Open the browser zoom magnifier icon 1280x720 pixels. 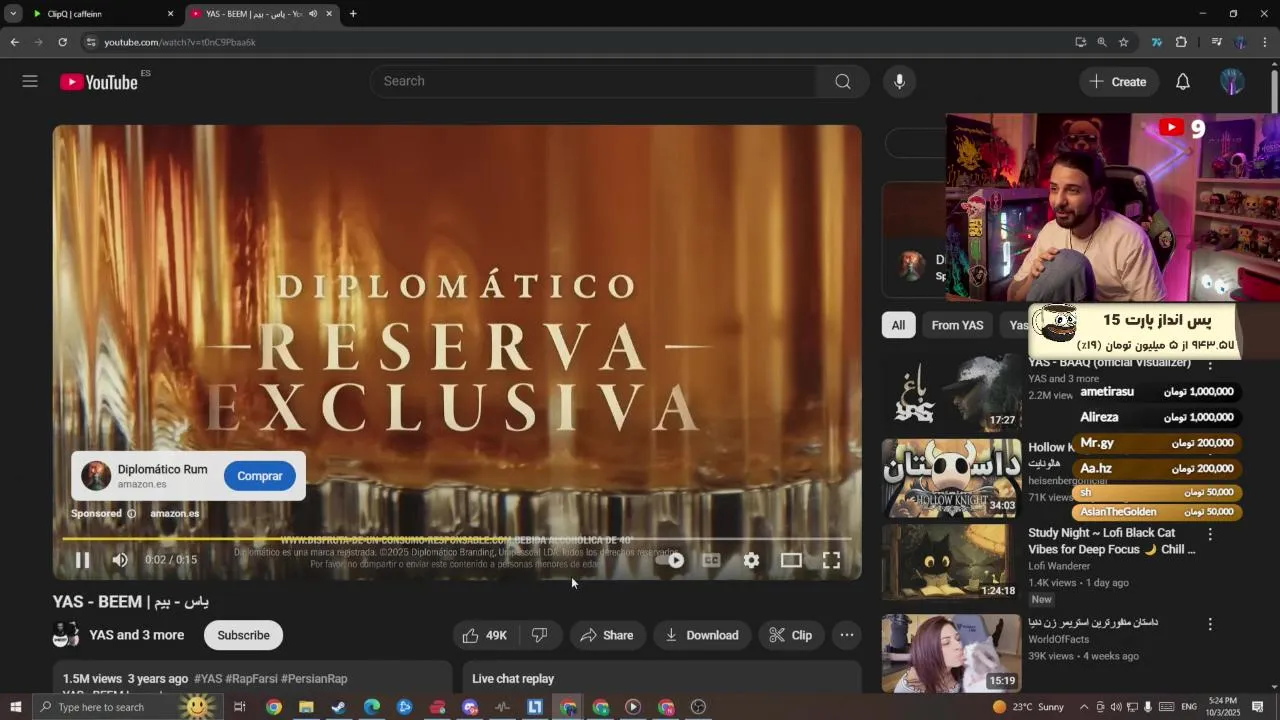[1101, 42]
